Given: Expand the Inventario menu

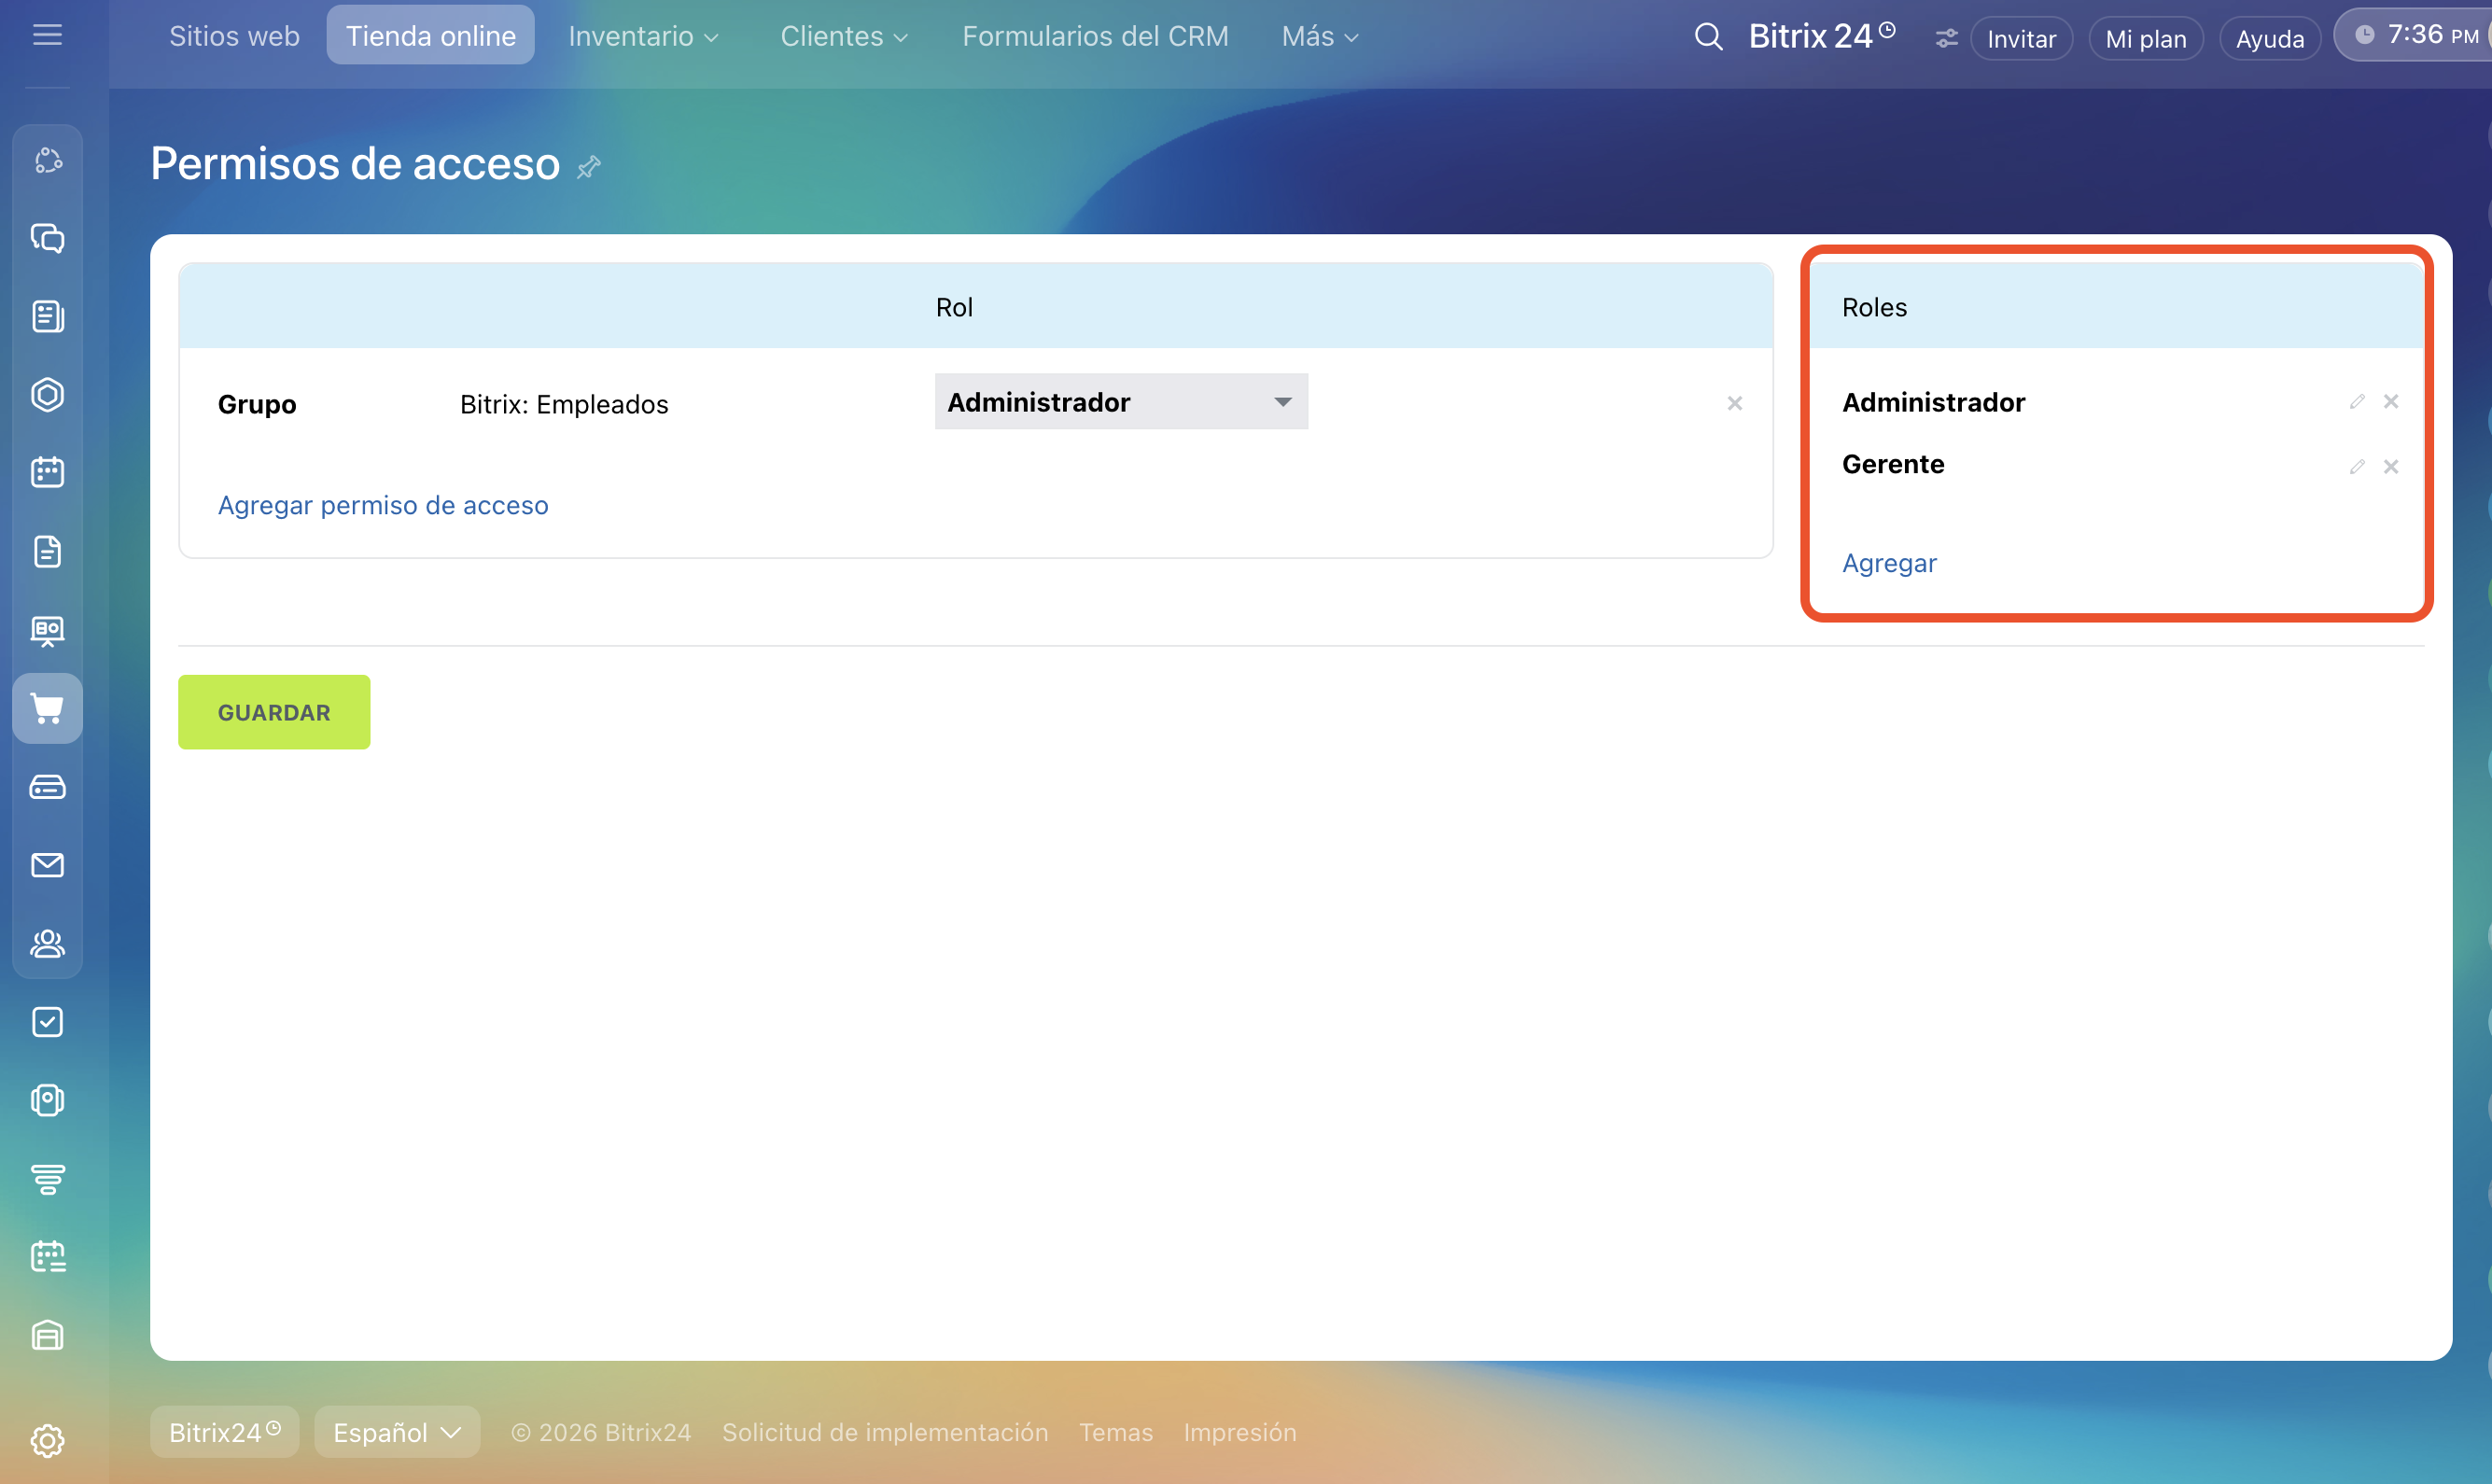Looking at the screenshot, I should pos(642,36).
